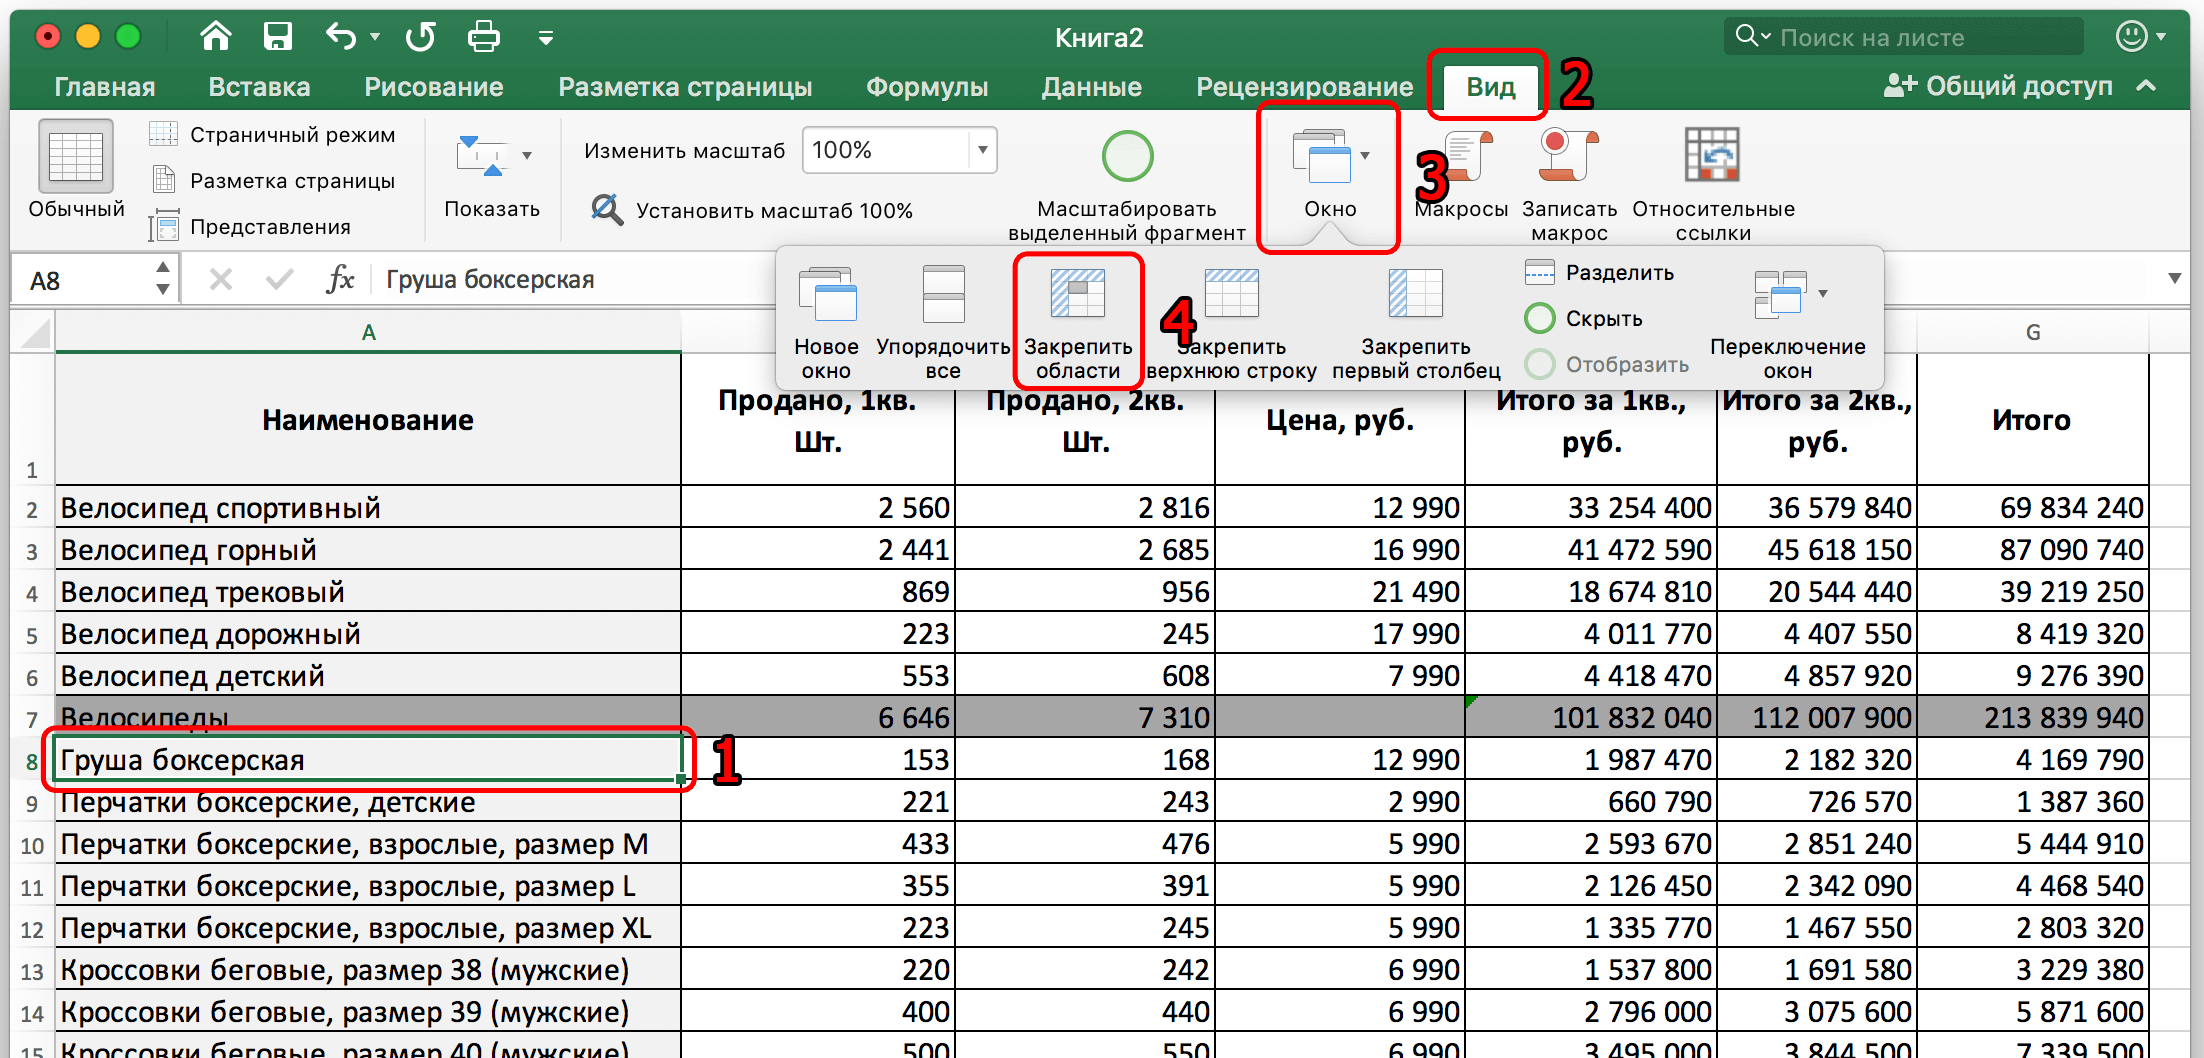Screen dimensions: 2204x1058
Task: Select the Вид tab
Action: click(1490, 87)
